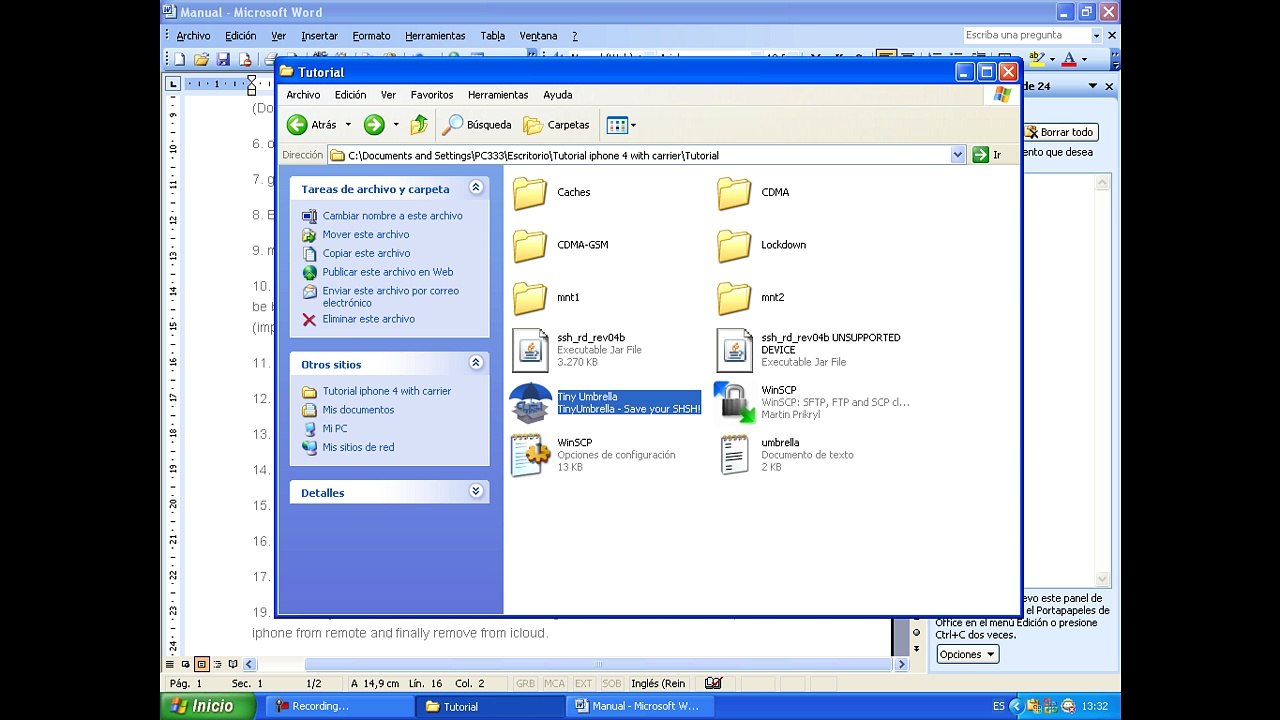This screenshot has width=1280, height=720.
Task: Open Word's font color dropdown arrow
Action: tap(1084, 60)
